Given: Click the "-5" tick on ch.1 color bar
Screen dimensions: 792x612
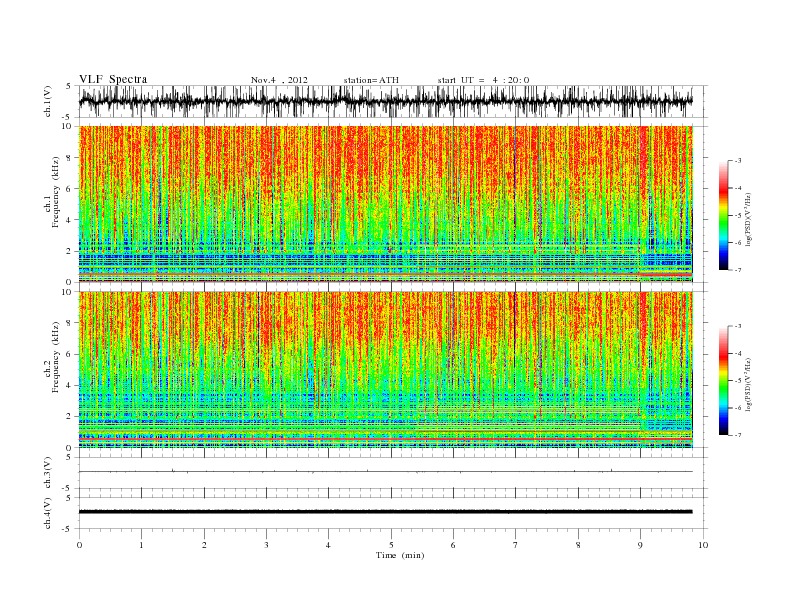Looking at the screenshot, I should 737,216.
